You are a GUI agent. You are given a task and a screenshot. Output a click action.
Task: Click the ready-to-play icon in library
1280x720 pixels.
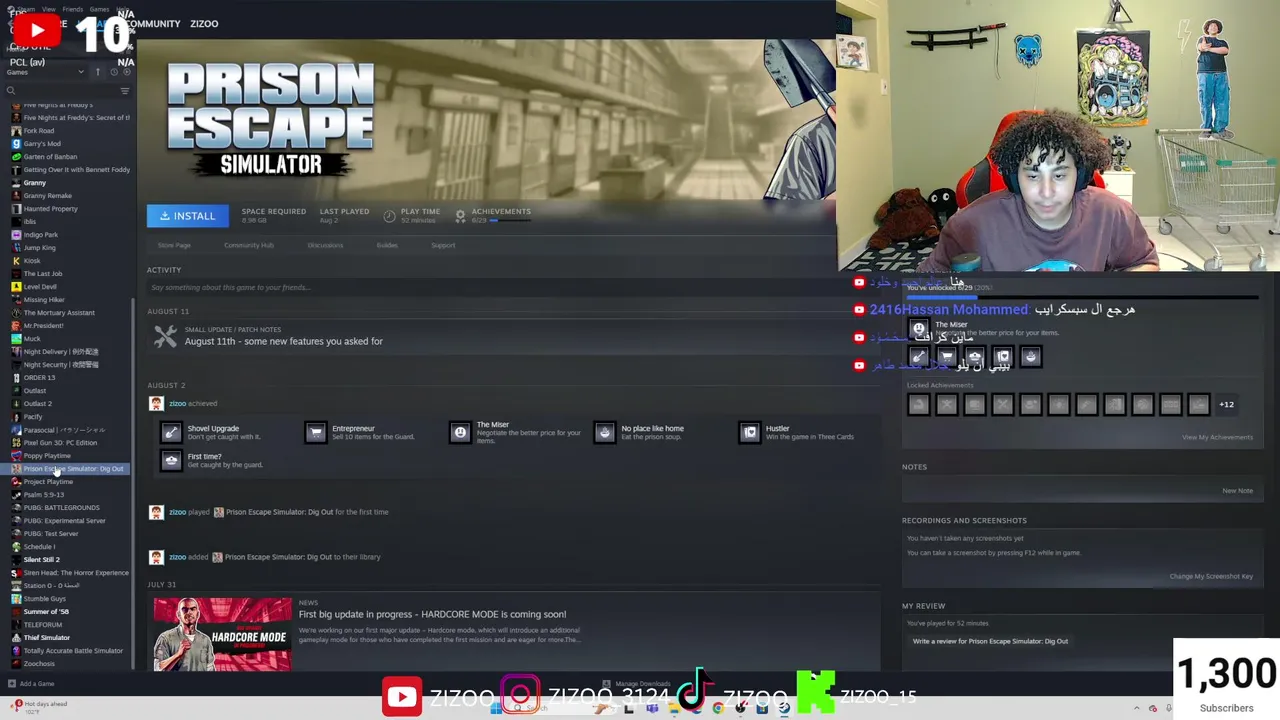click(126, 72)
